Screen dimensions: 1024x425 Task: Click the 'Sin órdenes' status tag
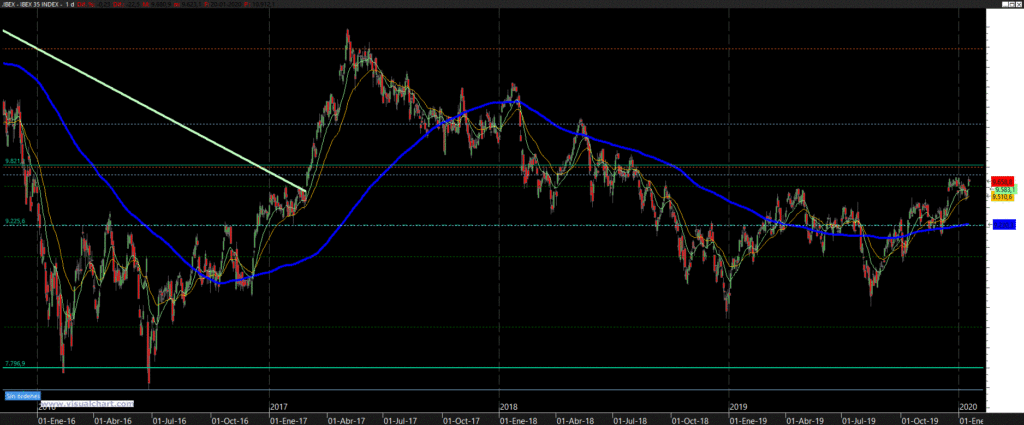pyautogui.click(x=23, y=395)
